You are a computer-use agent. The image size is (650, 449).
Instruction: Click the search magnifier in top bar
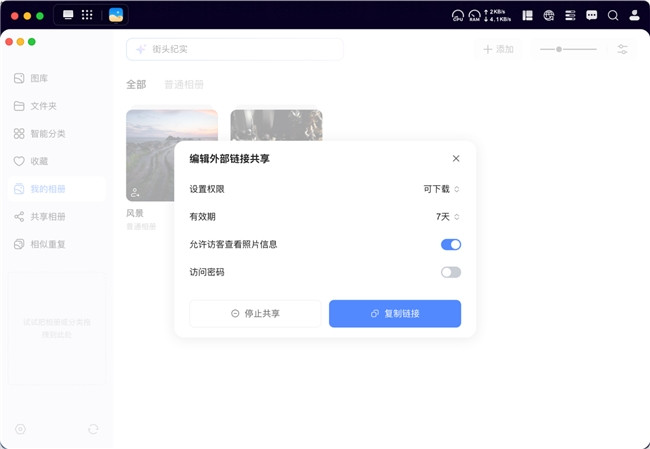[613, 16]
